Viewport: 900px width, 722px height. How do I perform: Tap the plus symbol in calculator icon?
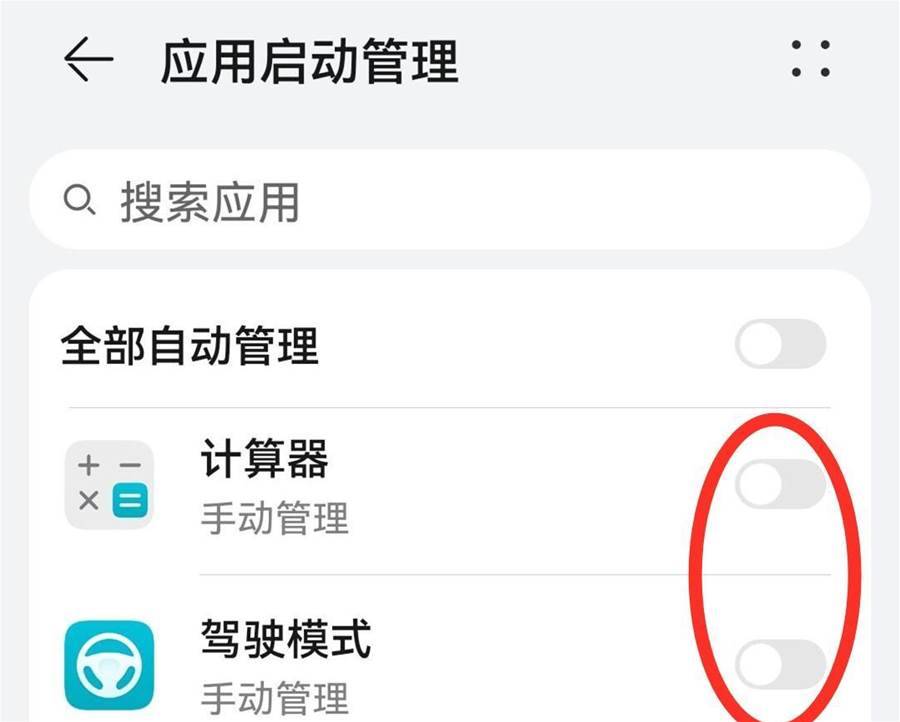89,465
